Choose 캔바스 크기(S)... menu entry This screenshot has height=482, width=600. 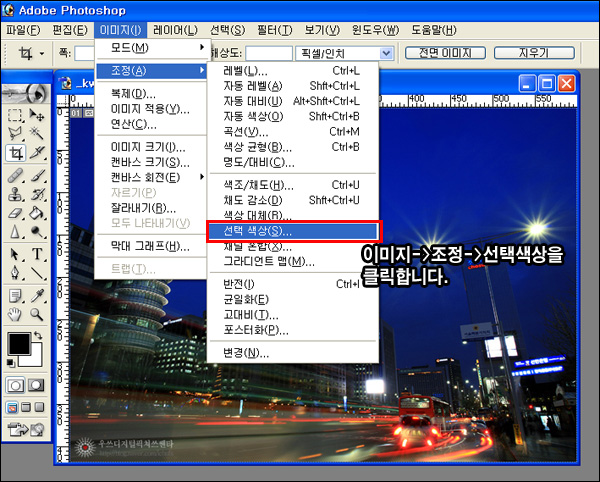click(152, 162)
